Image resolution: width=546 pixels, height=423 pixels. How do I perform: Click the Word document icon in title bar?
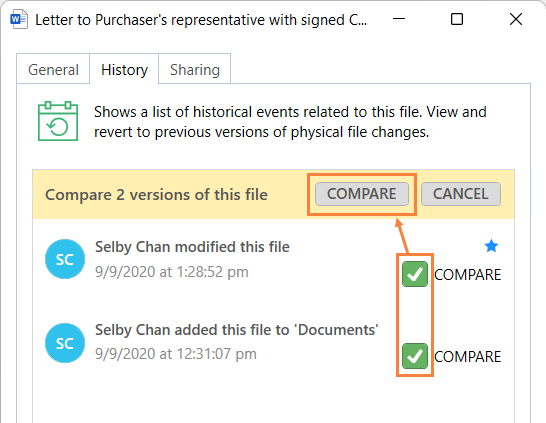point(19,20)
